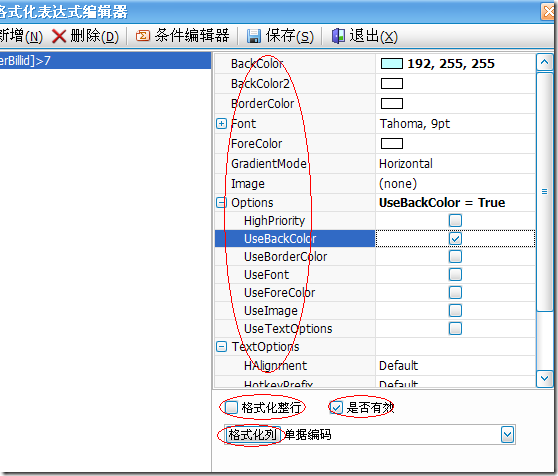Viewport: 558px width, 476px height.
Task: Enable the UseFont checkbox
Action: coord(455,275)
